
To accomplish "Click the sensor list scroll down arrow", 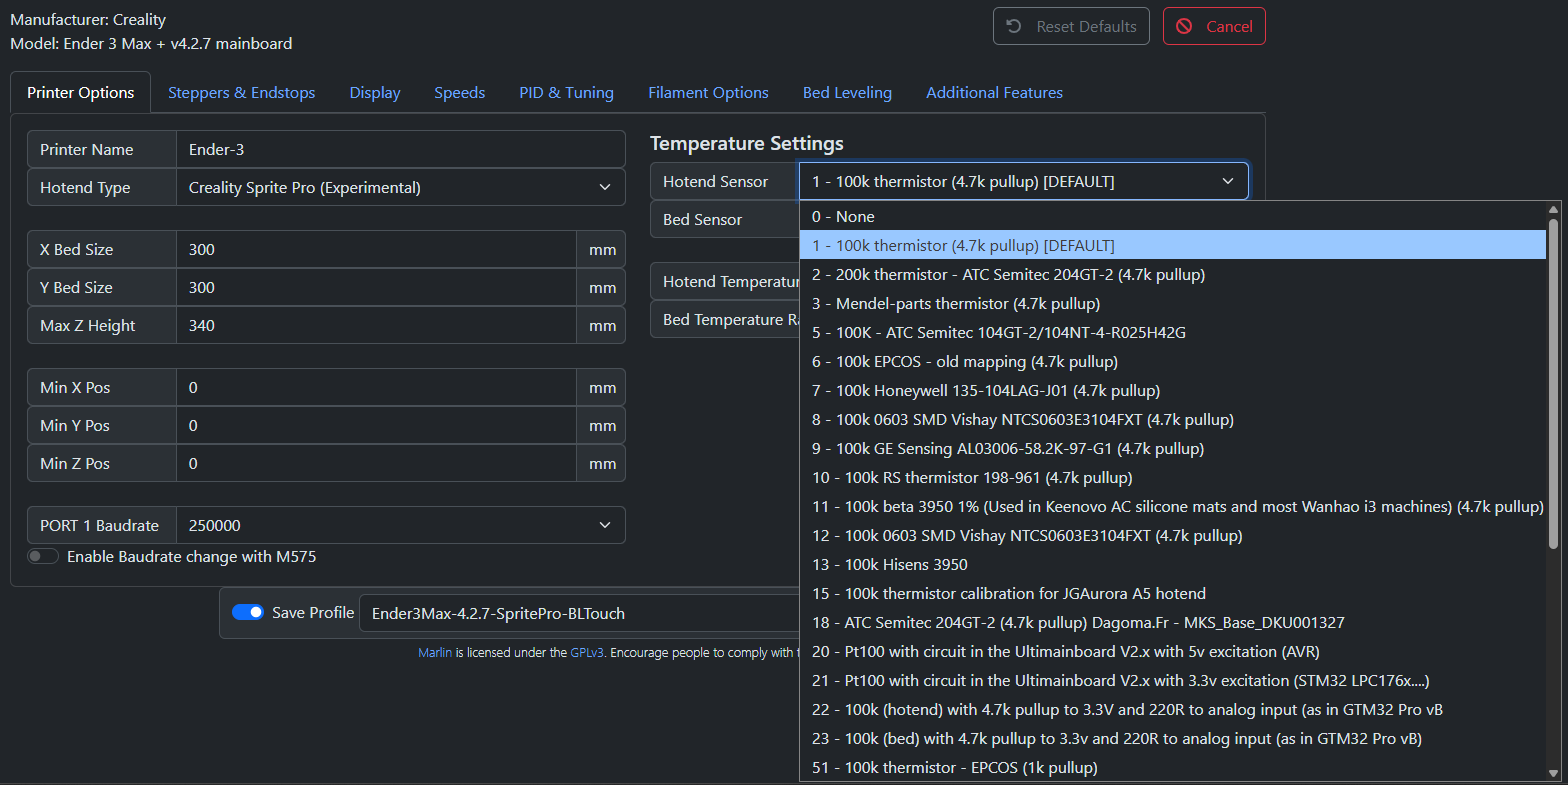I will tap(1553, 773).
